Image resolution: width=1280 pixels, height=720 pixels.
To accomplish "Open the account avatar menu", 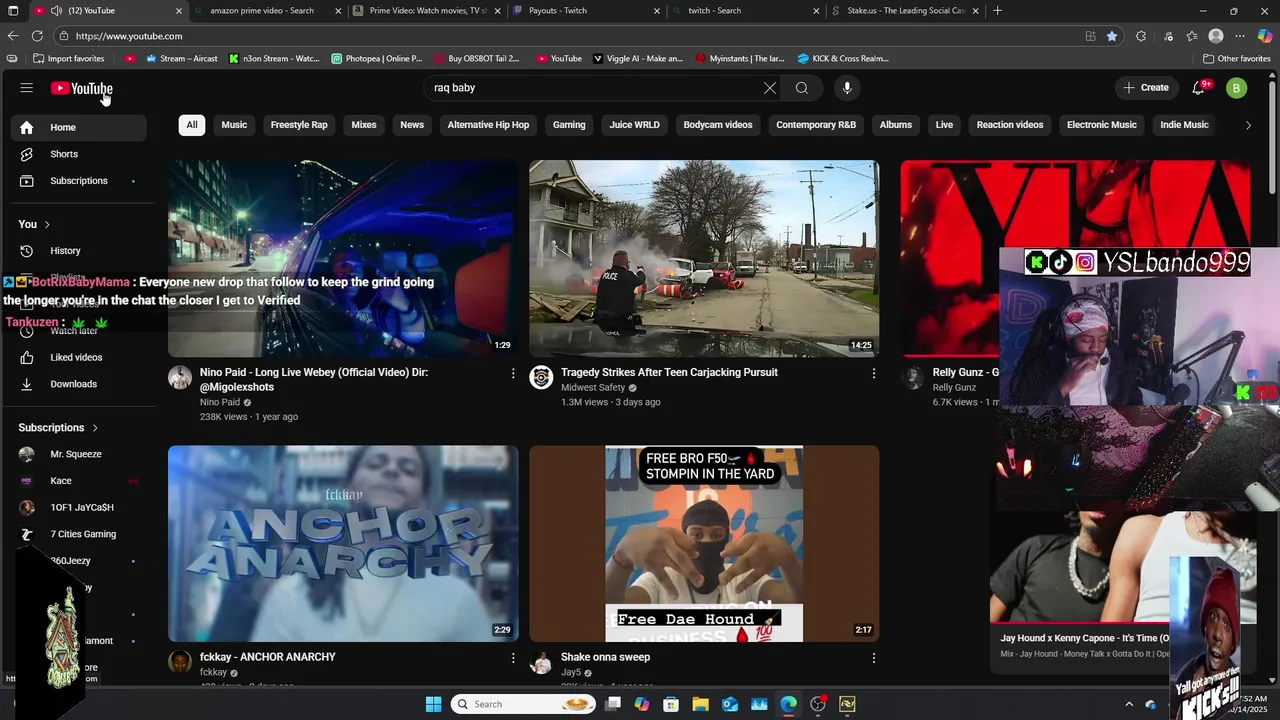I will pos(1237,88).
